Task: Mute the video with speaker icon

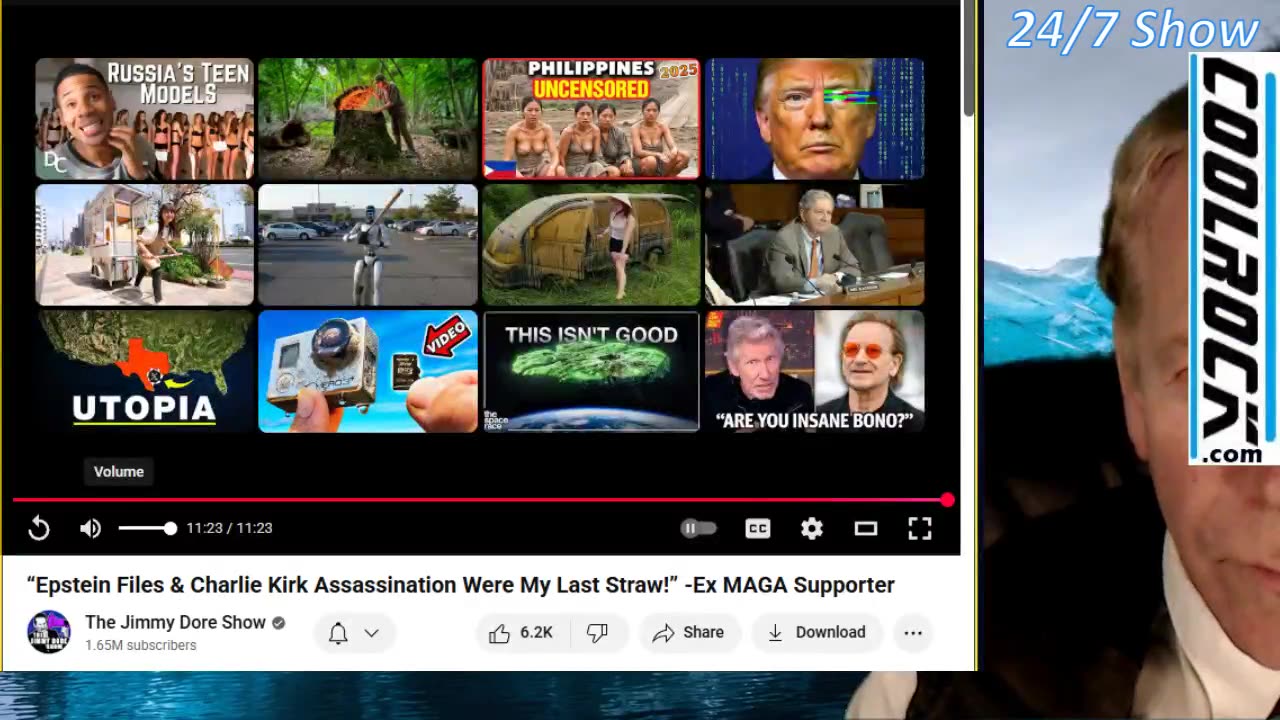Action: coord(90,528)
